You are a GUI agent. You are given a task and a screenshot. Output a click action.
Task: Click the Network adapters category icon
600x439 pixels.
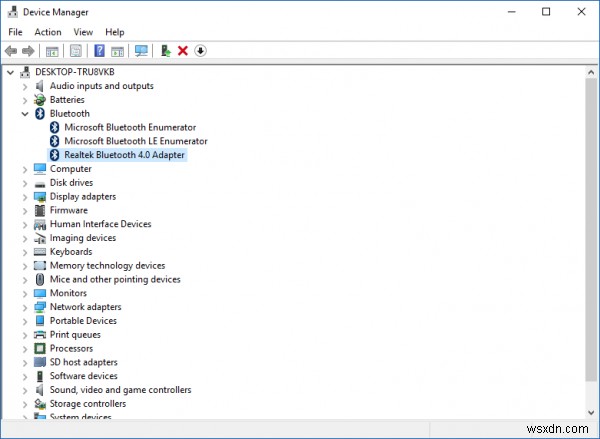click(40, 307)
